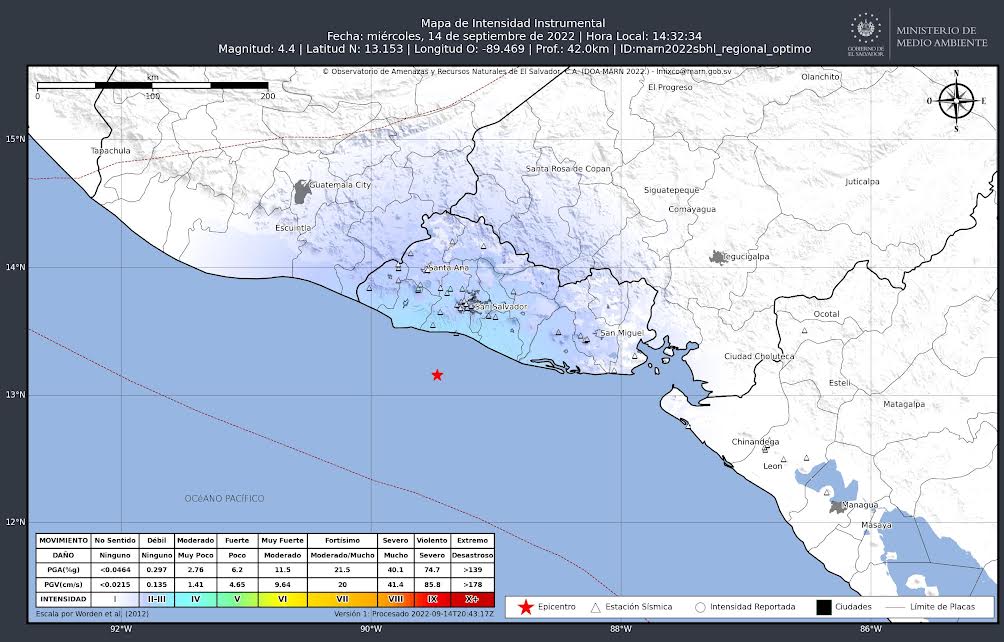Click the Santa Ana map label
This screenshot has width=1004, height=642.
(447, 268)
